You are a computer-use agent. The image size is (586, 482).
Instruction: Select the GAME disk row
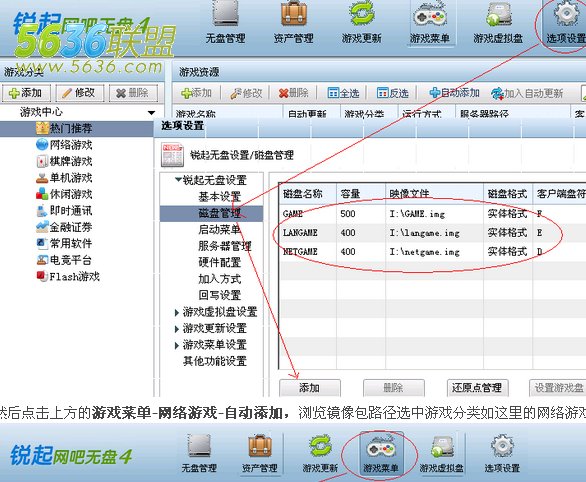(x=432, y=214)
